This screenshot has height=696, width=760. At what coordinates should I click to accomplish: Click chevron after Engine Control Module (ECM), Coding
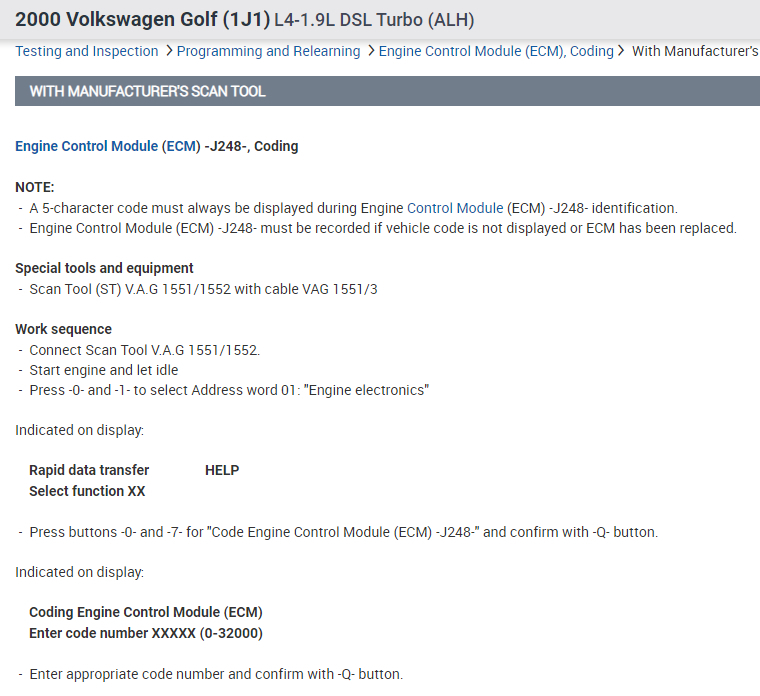click(622, 50)
